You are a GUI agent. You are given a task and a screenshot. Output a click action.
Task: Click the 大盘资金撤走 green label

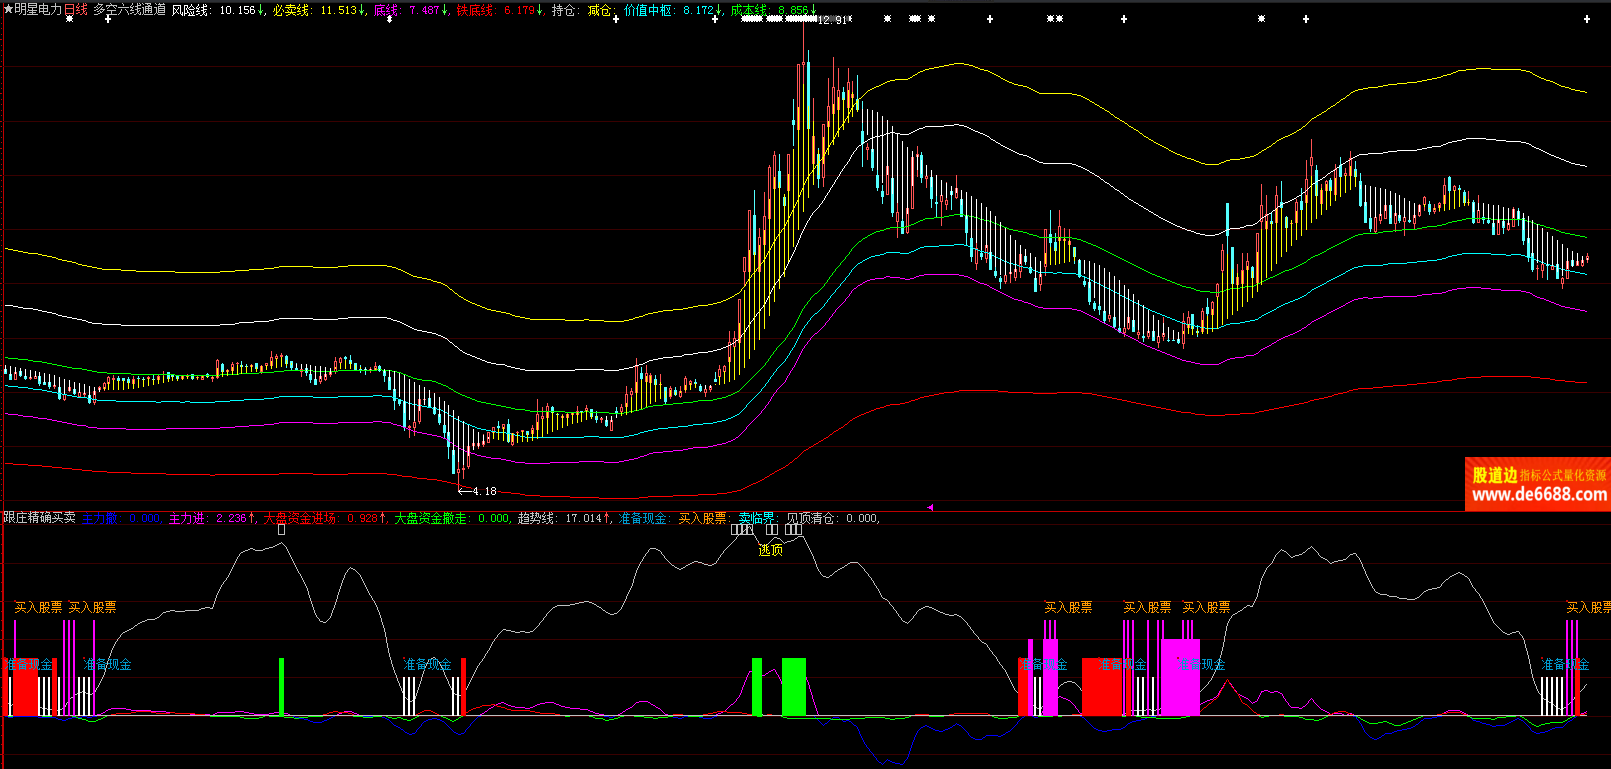[430, 518]
